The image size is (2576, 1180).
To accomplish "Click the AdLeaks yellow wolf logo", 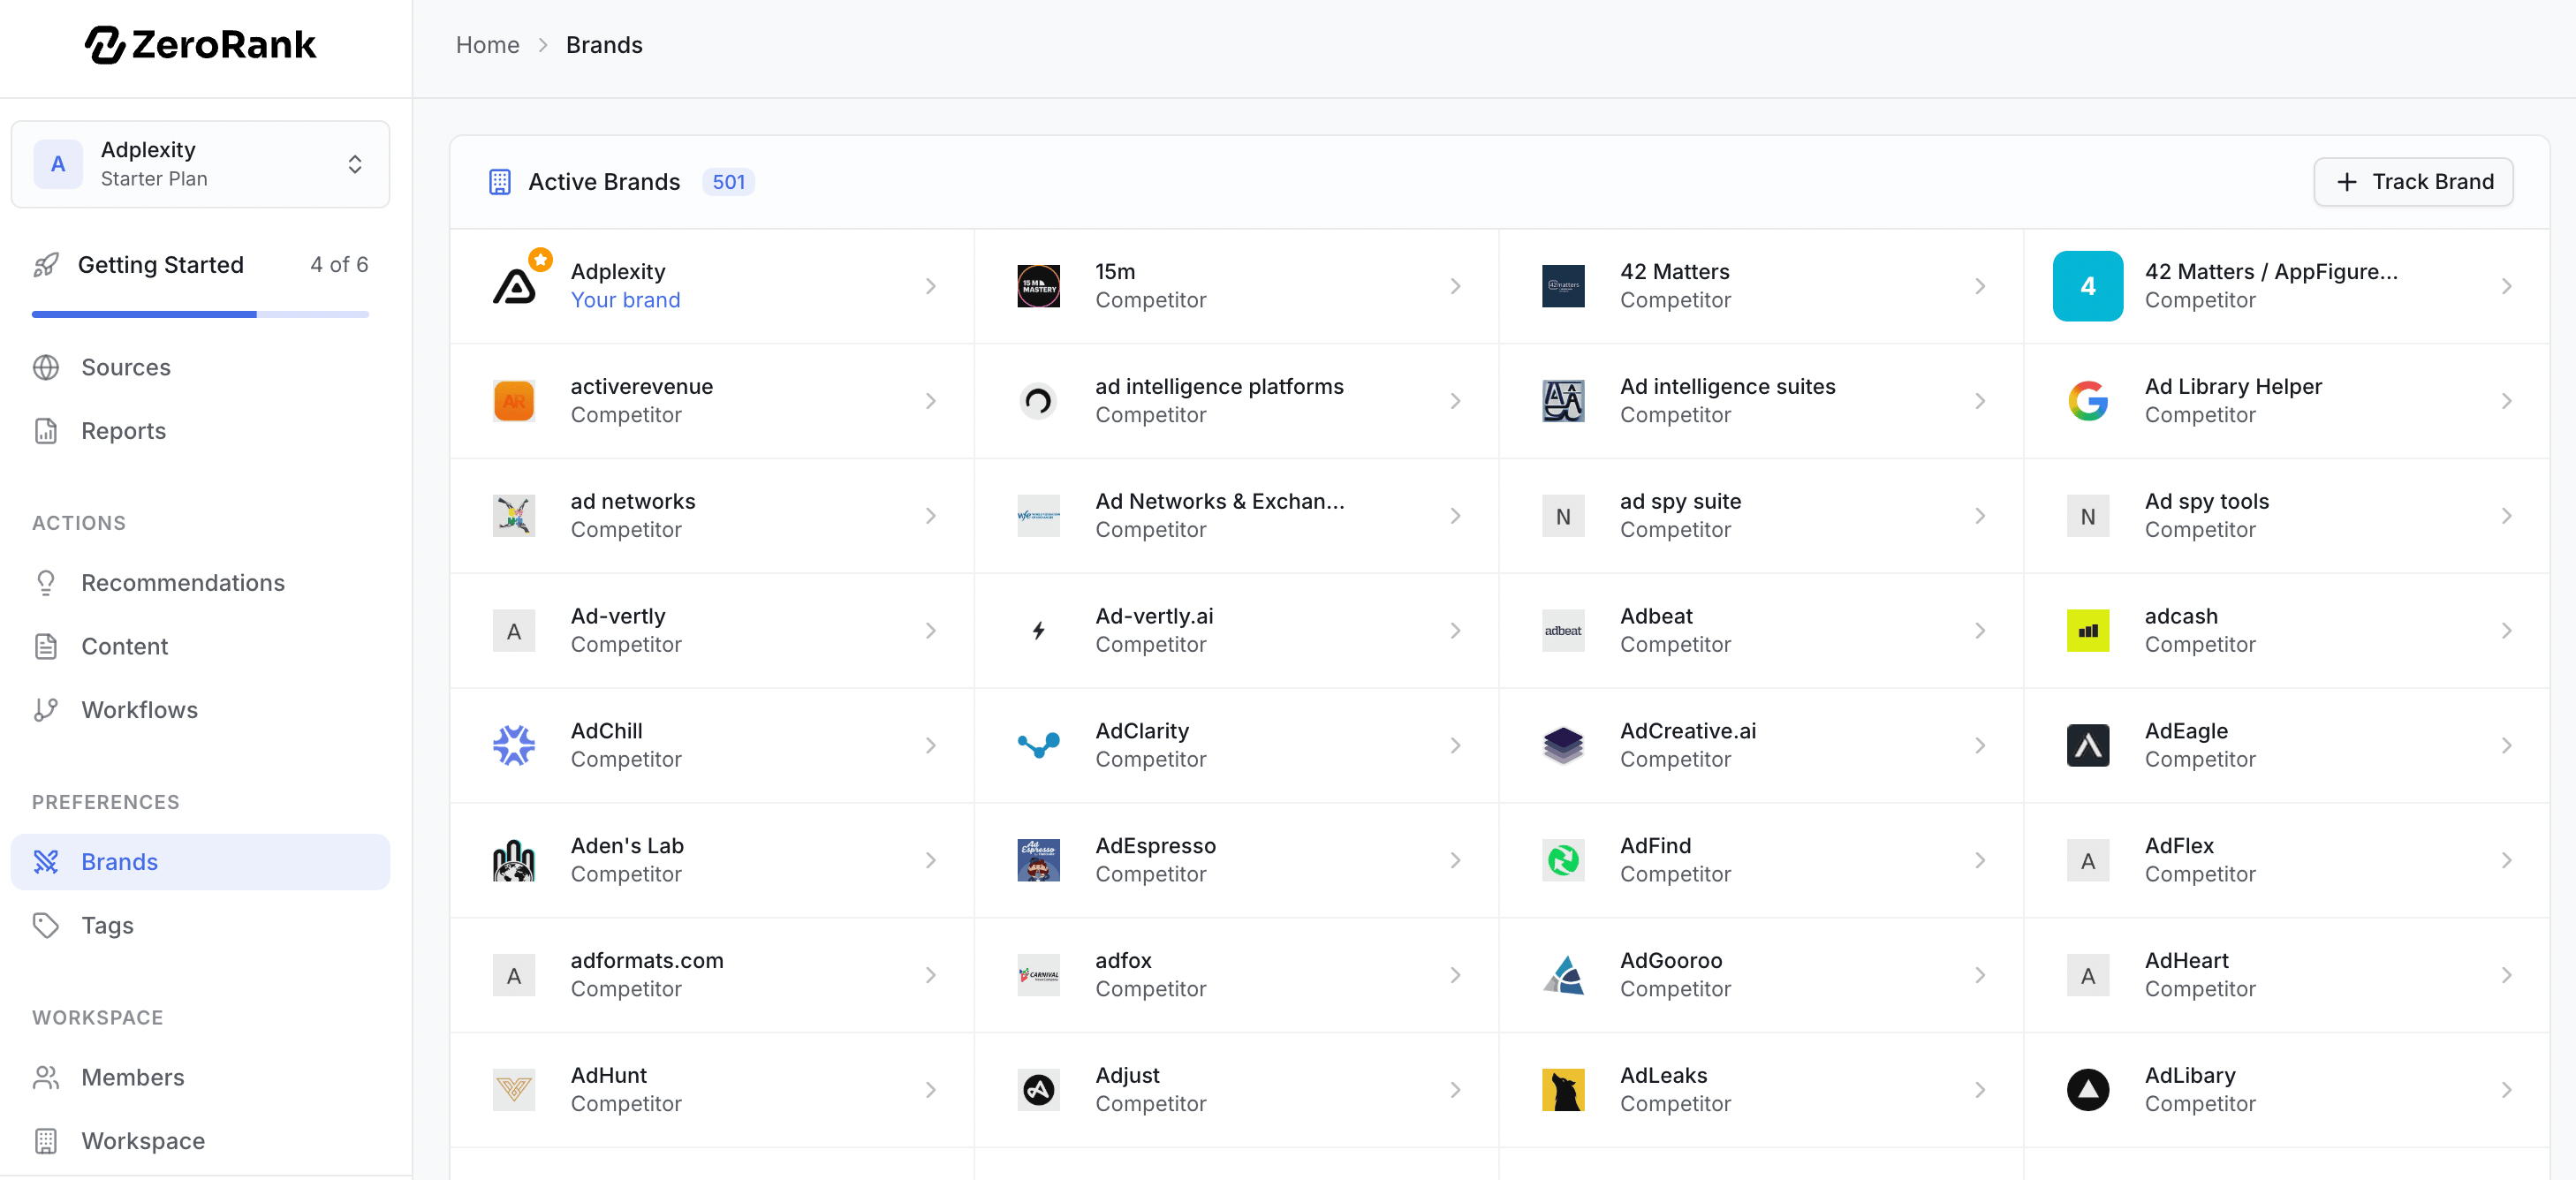I will [1563, 1090].
